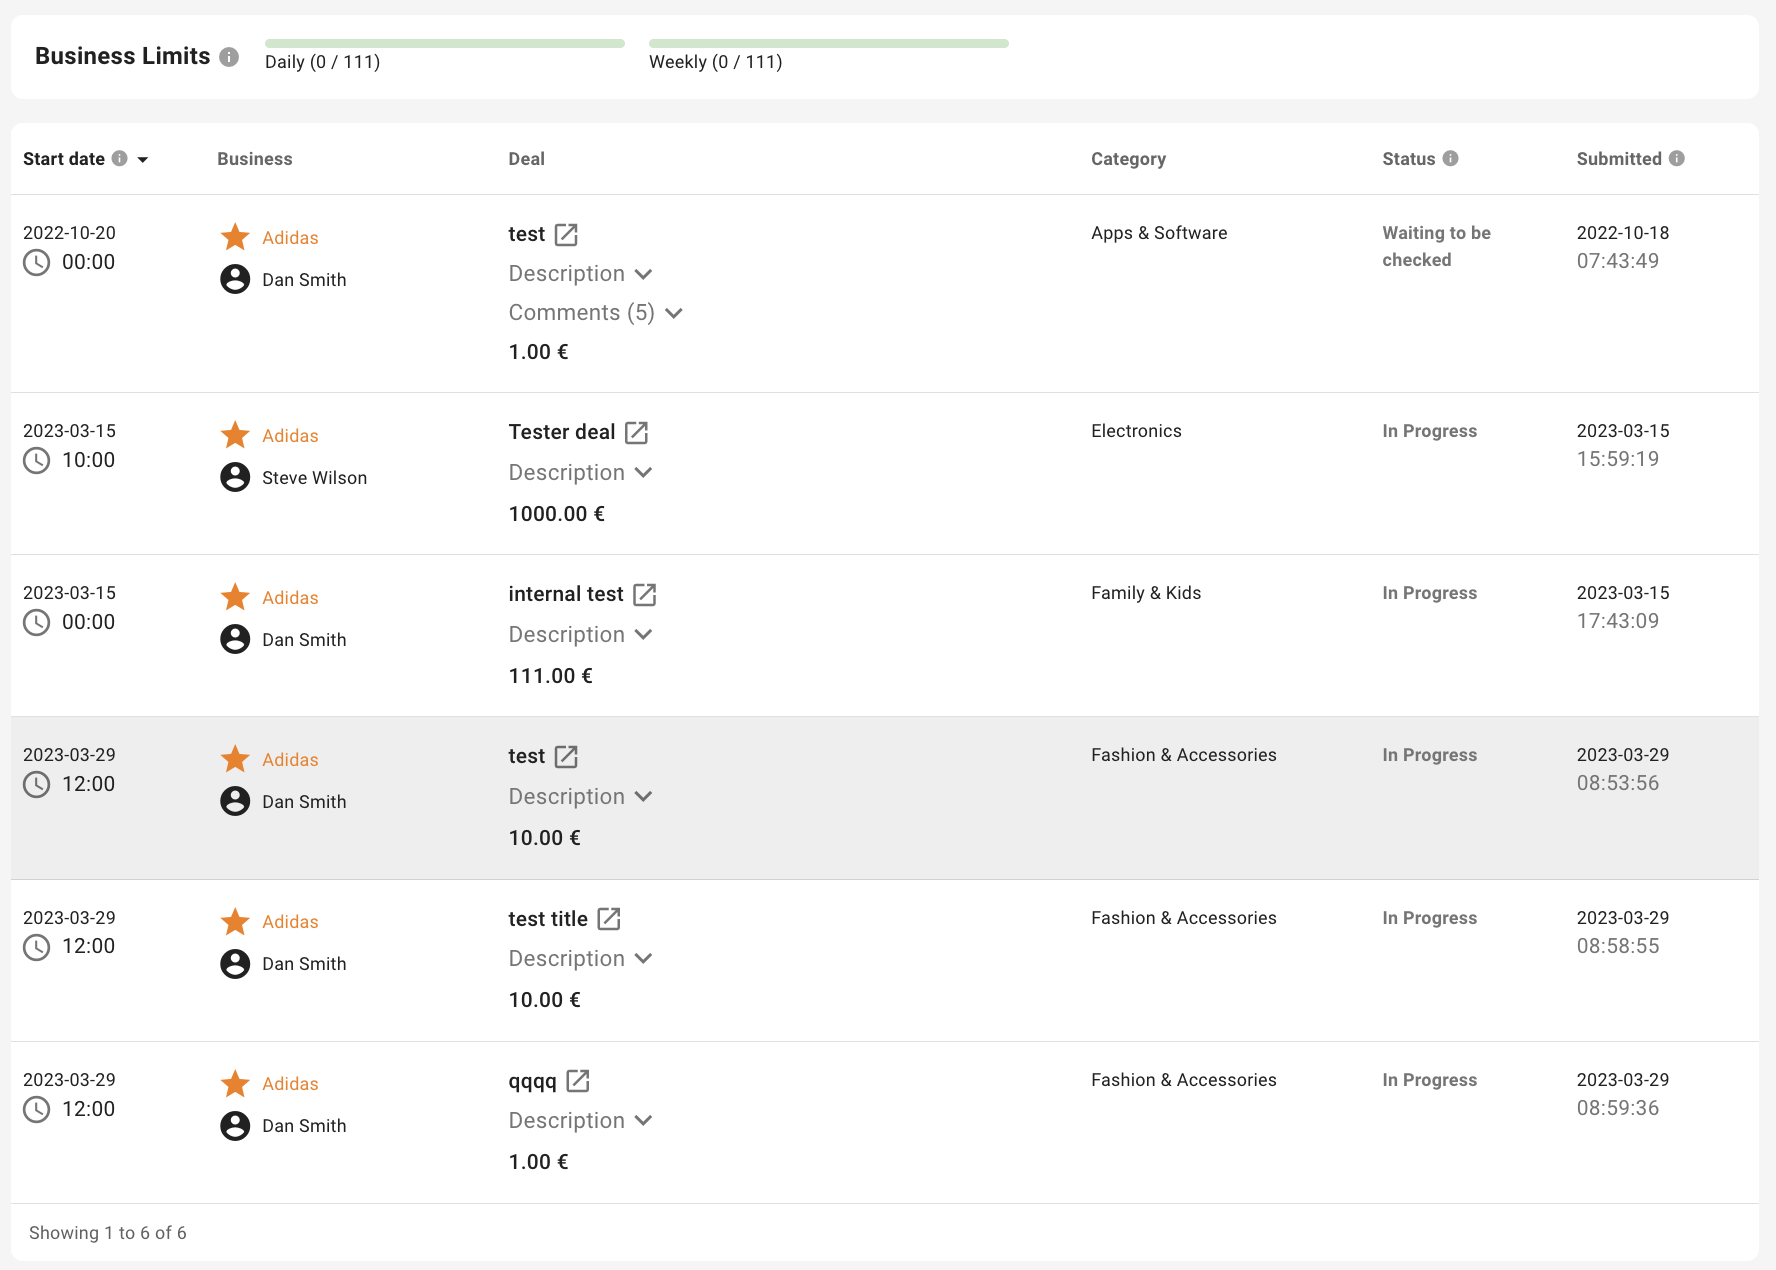The height and width of the screenshot is (1270, 1776).
Task: Open the Adidas link in the Electronics row
Action: [x=290, y=436]
